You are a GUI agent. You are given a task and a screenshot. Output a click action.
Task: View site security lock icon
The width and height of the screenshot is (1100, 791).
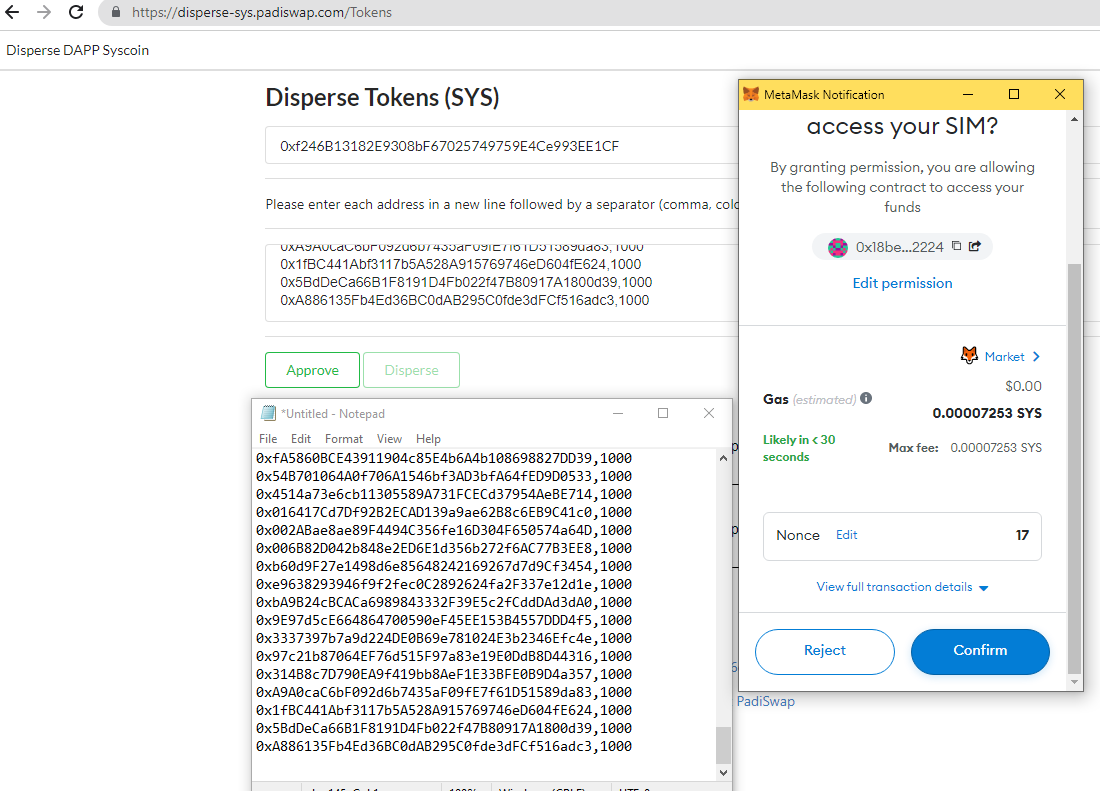point(116,12)
